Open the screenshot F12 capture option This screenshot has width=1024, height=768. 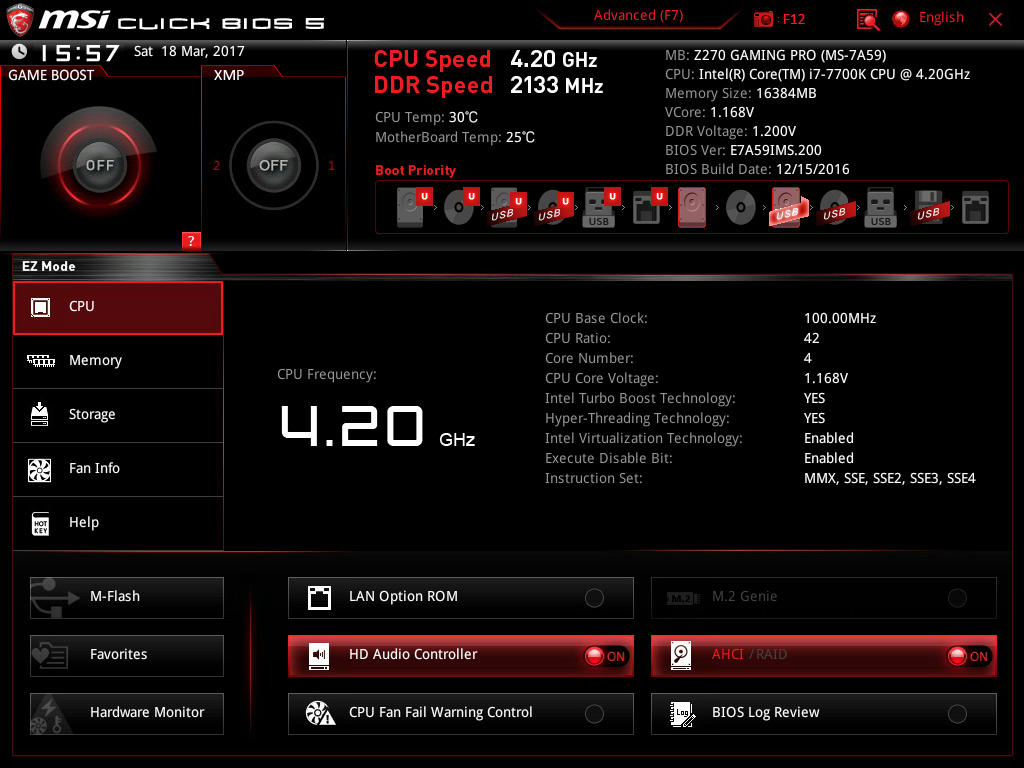(x=779, y=17)
